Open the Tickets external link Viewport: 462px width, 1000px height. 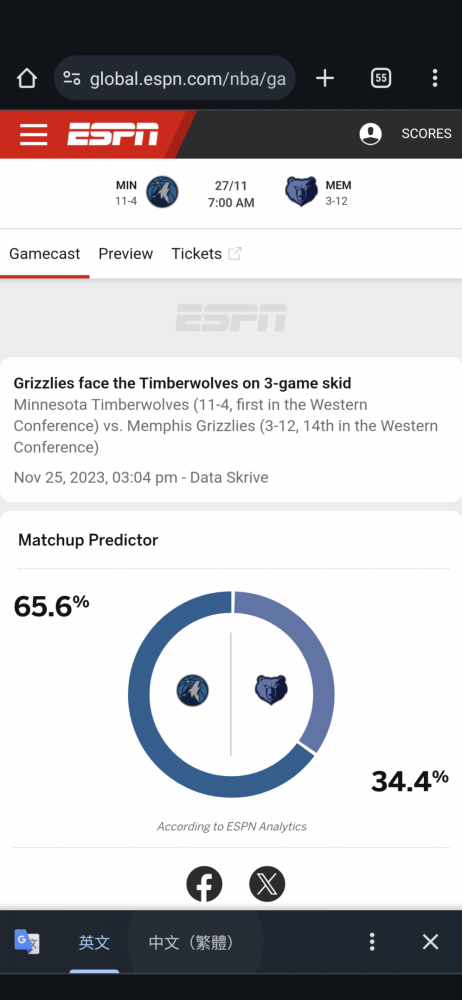(x=206, y=254)
